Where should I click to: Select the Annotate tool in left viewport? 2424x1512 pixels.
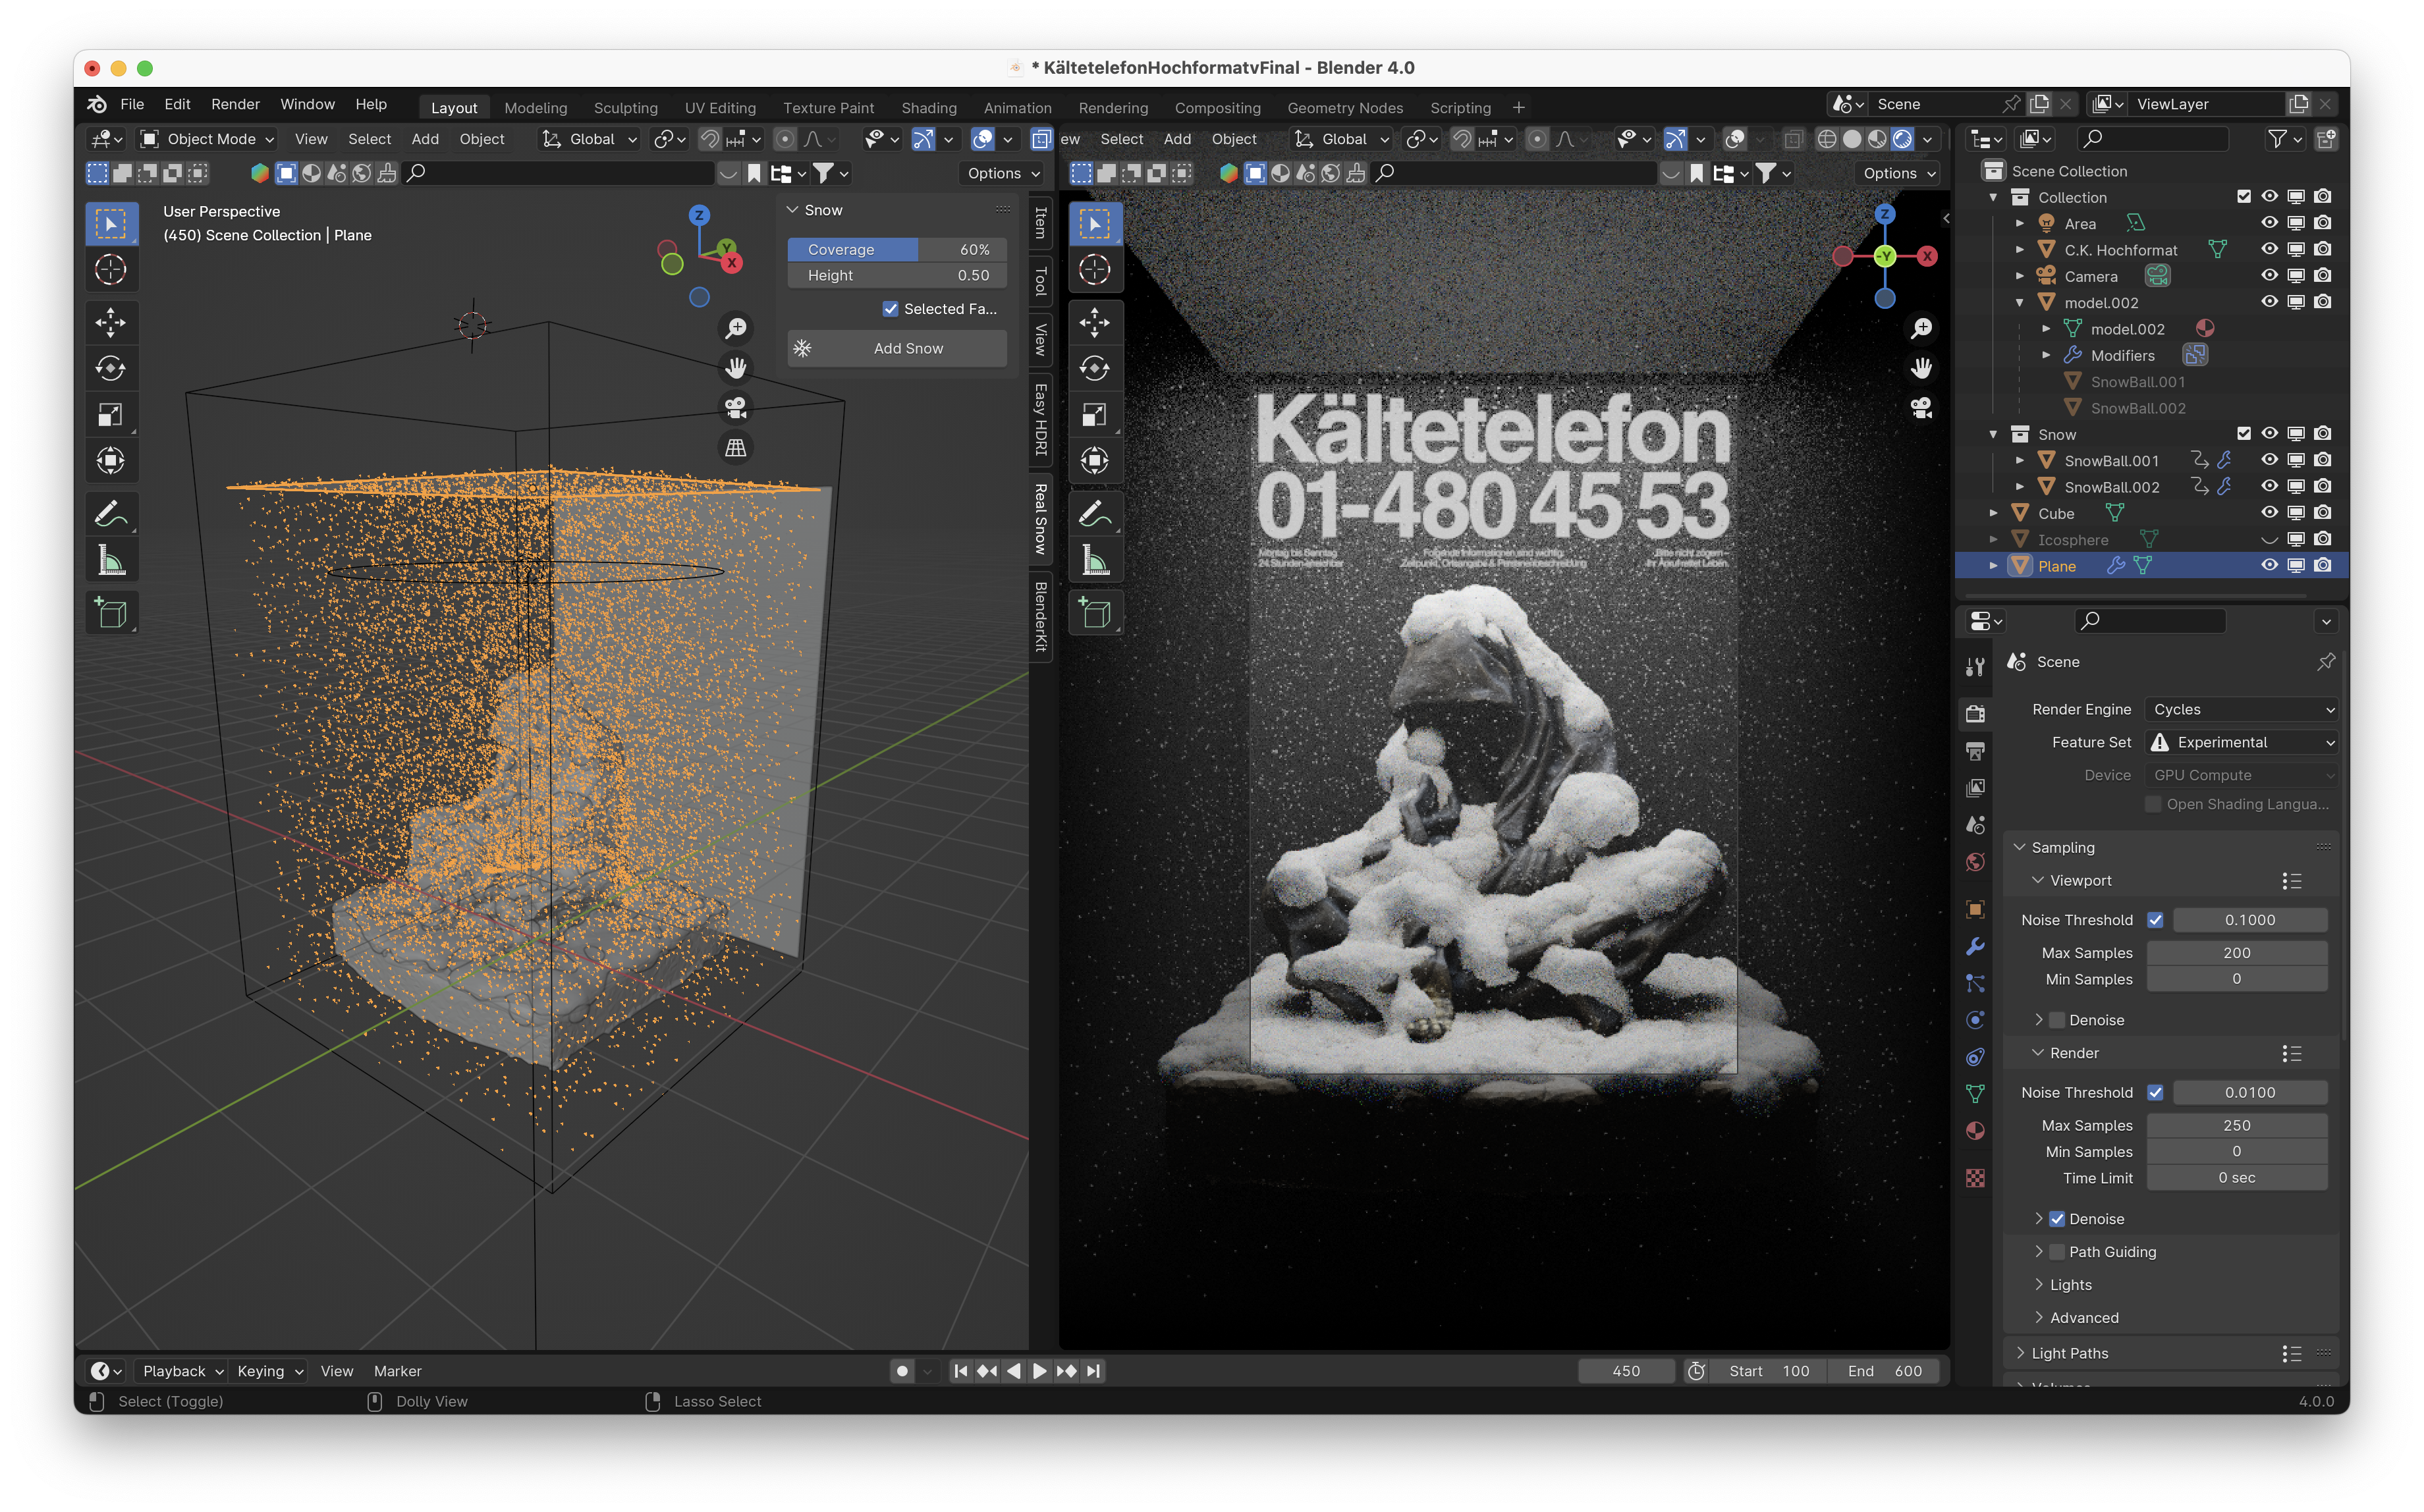(110, 514)
